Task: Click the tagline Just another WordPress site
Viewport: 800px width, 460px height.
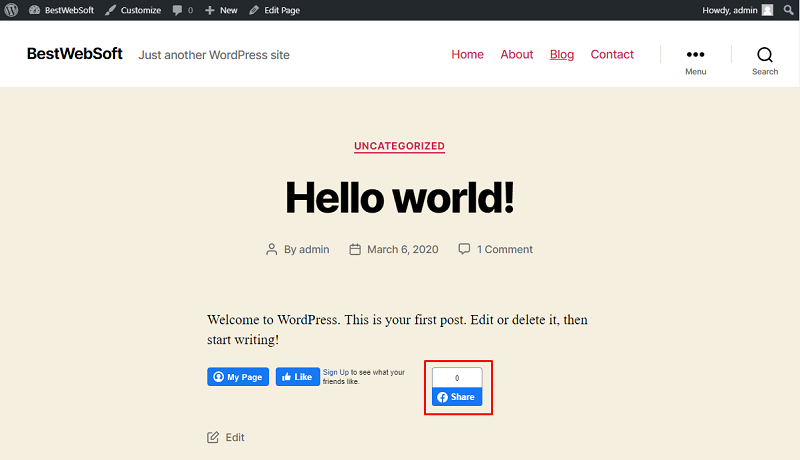Action: [214, 55]
